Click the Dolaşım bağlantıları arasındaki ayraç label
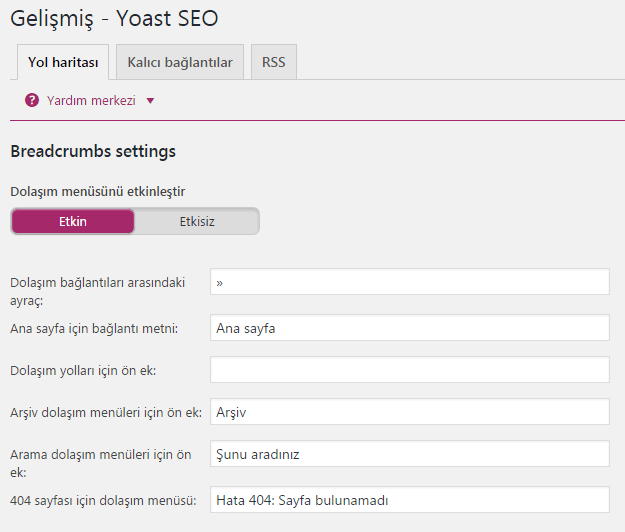This screenshot has height=532, width=625. click(98, 291)
